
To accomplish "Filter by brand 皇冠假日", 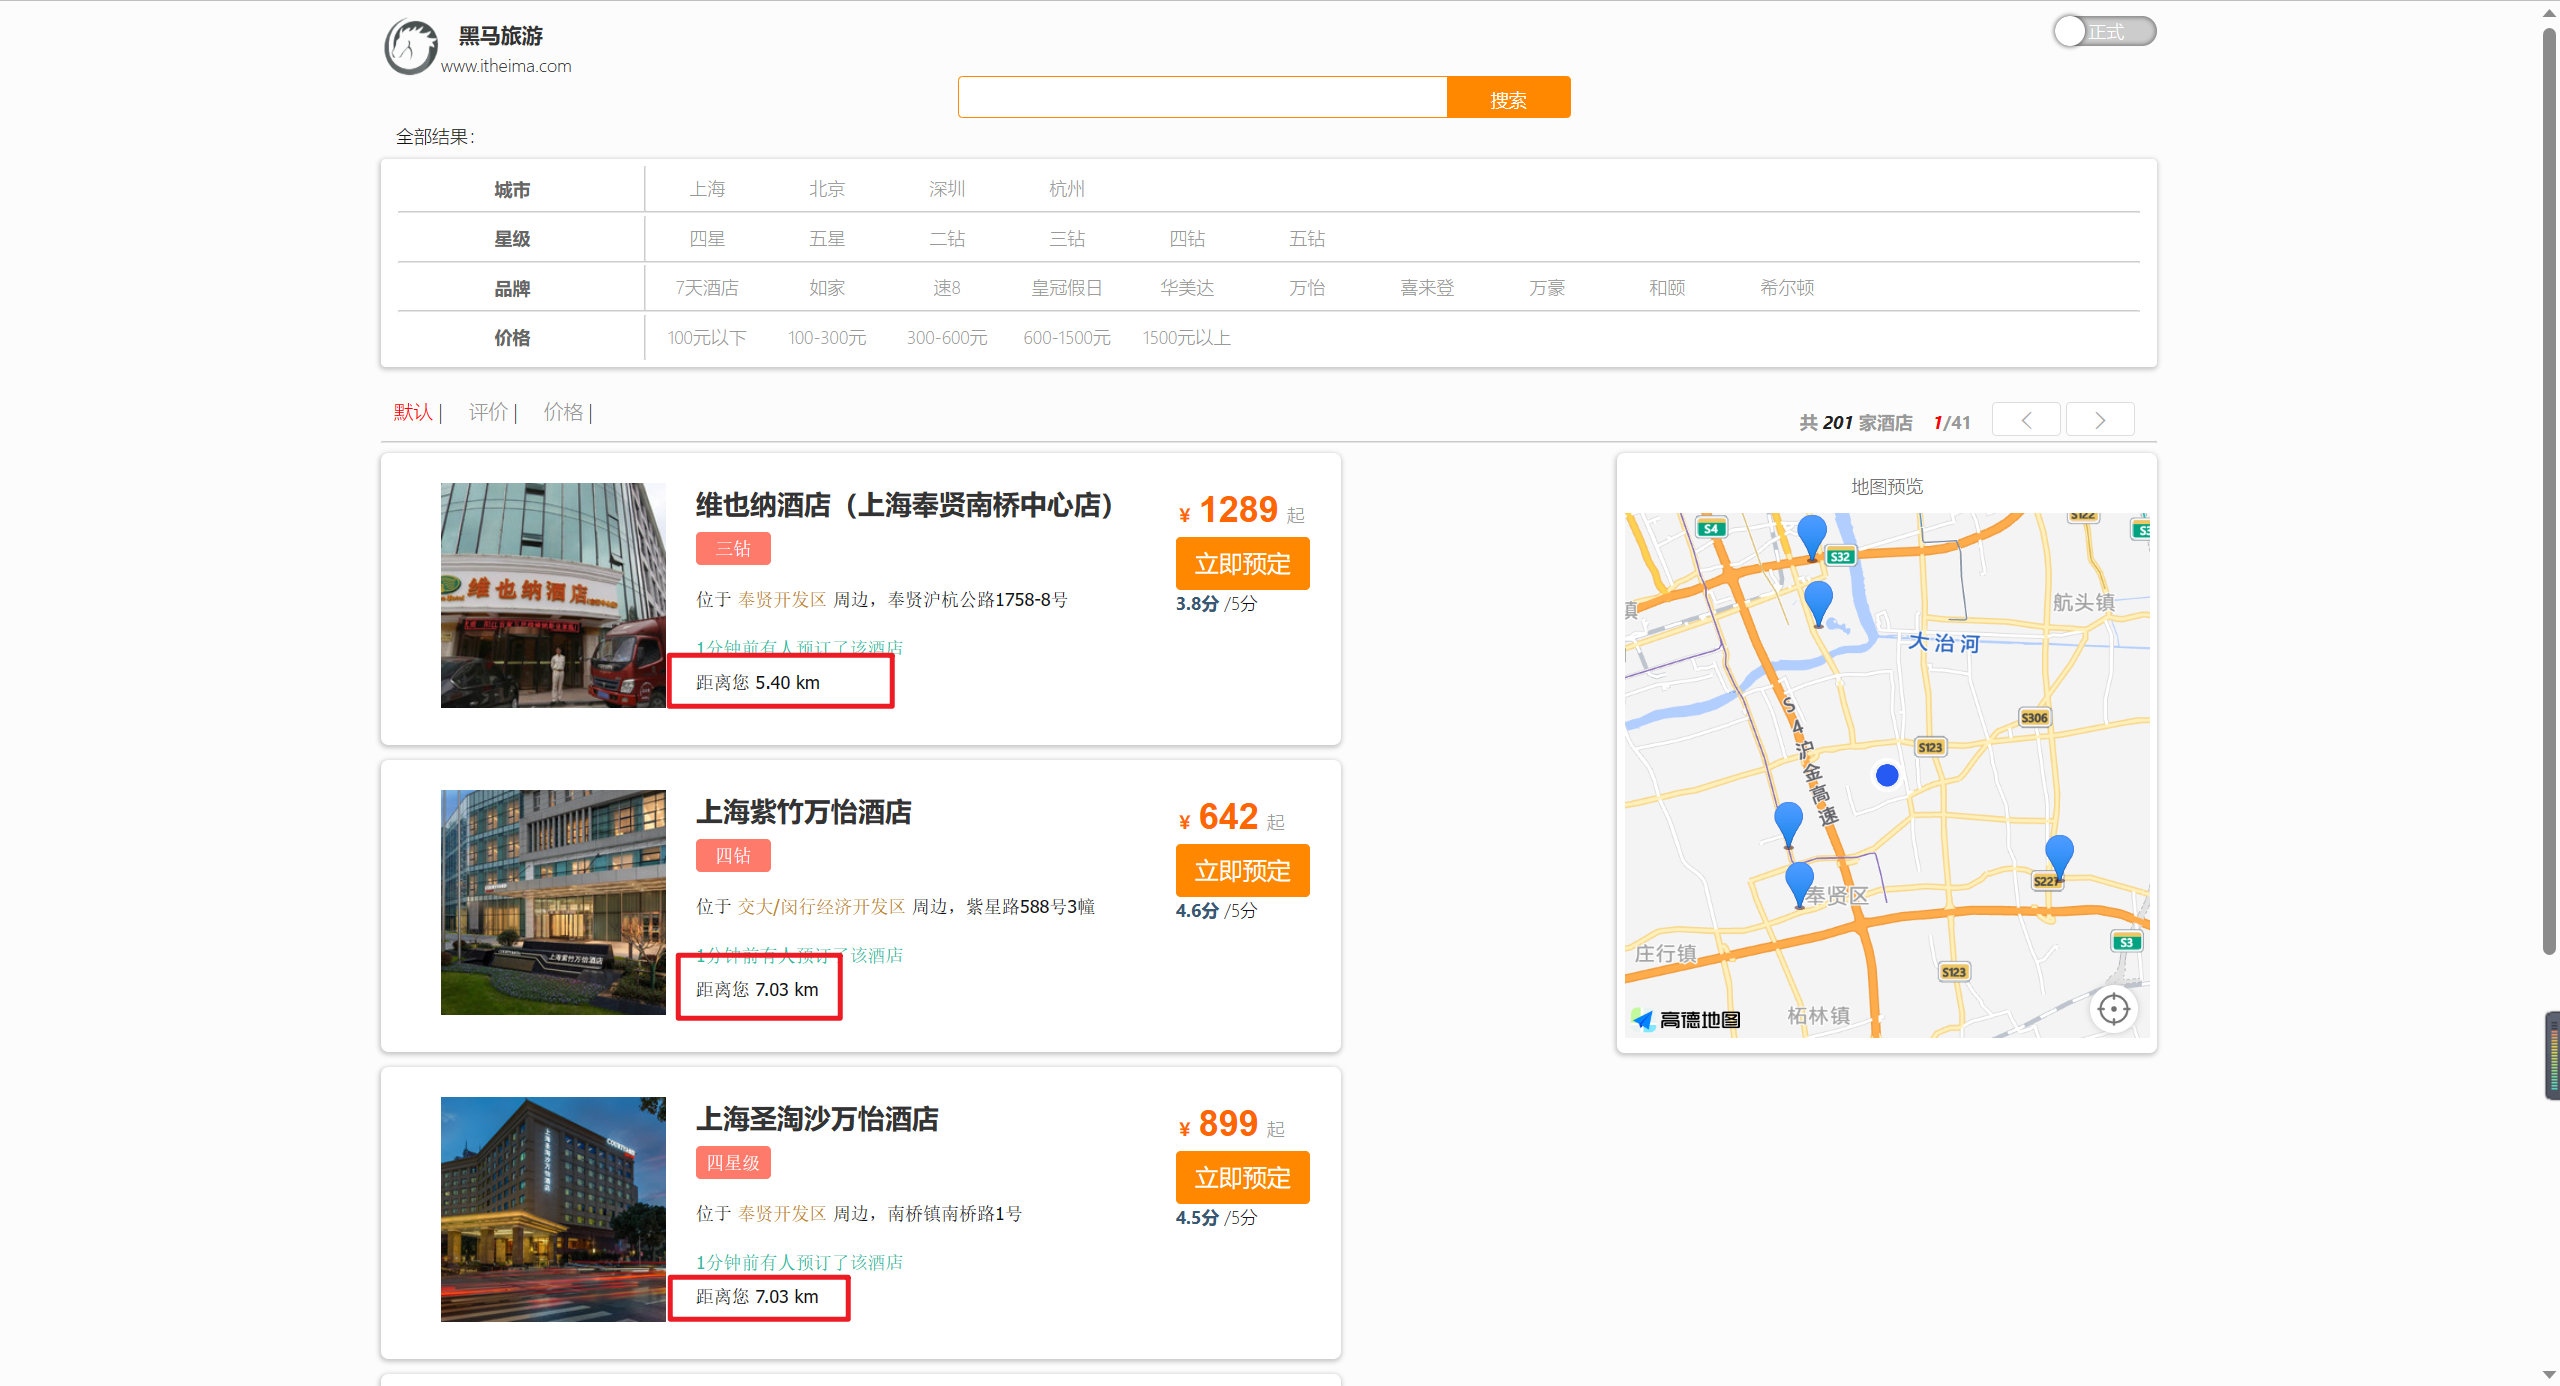I will click(1067, 287).
